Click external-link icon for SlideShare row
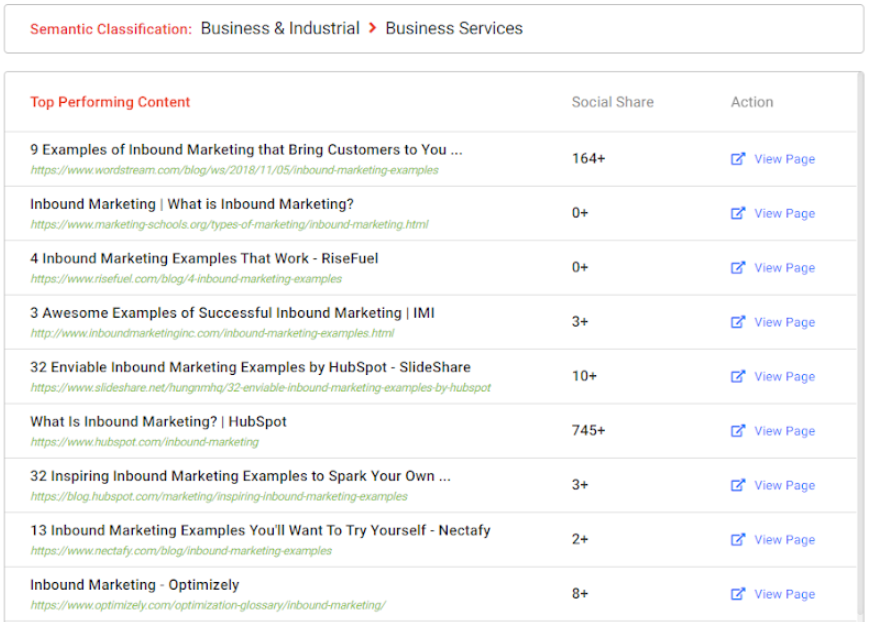The height and width of the screenshot is (622, 870). (x=738, y=376)
